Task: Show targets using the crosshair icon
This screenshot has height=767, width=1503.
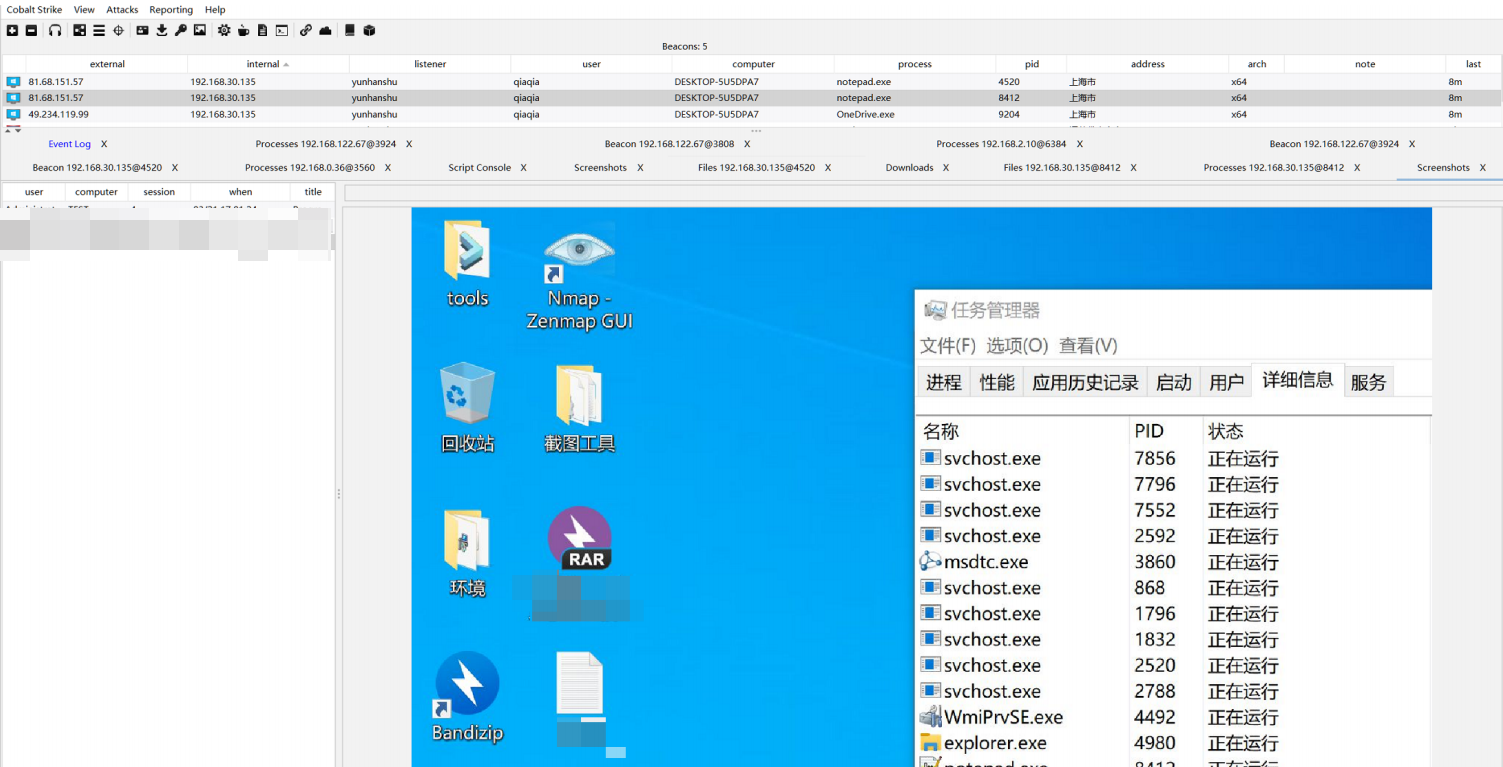Action: 118,31
